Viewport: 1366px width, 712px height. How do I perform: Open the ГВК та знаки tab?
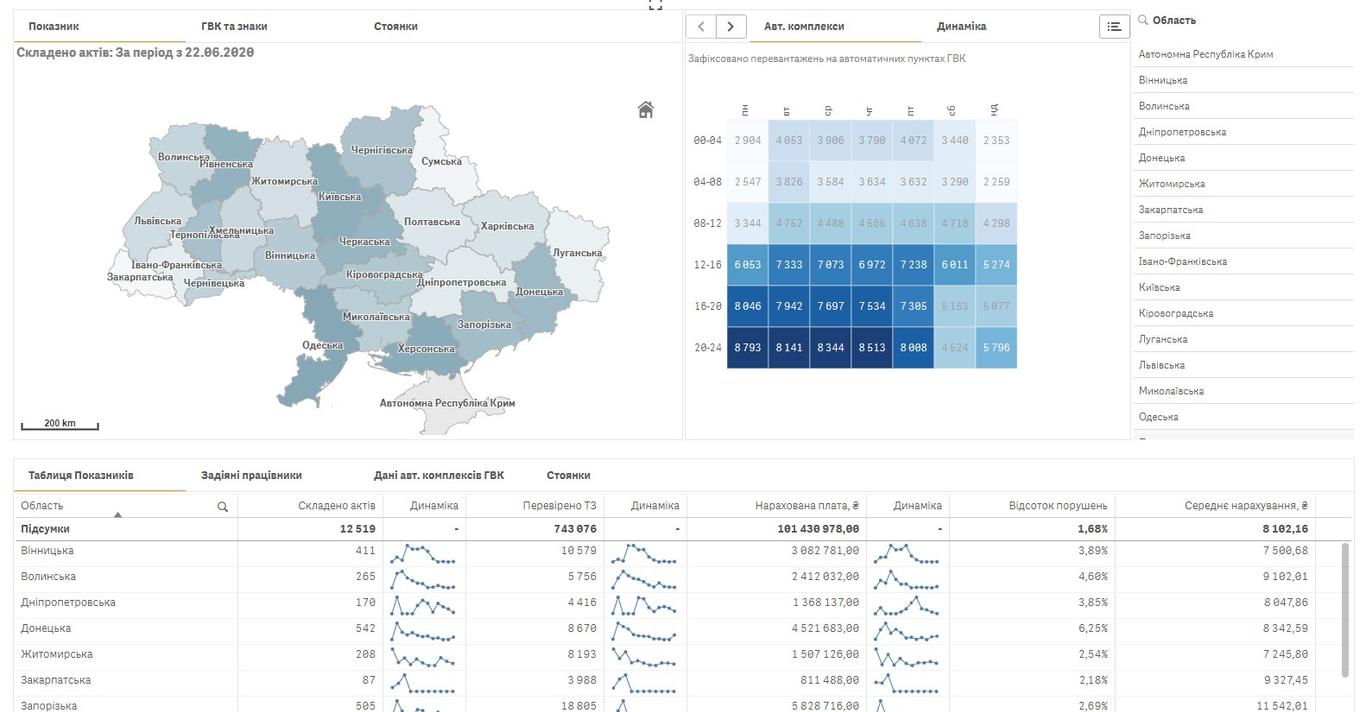click(x=234, y=26)
